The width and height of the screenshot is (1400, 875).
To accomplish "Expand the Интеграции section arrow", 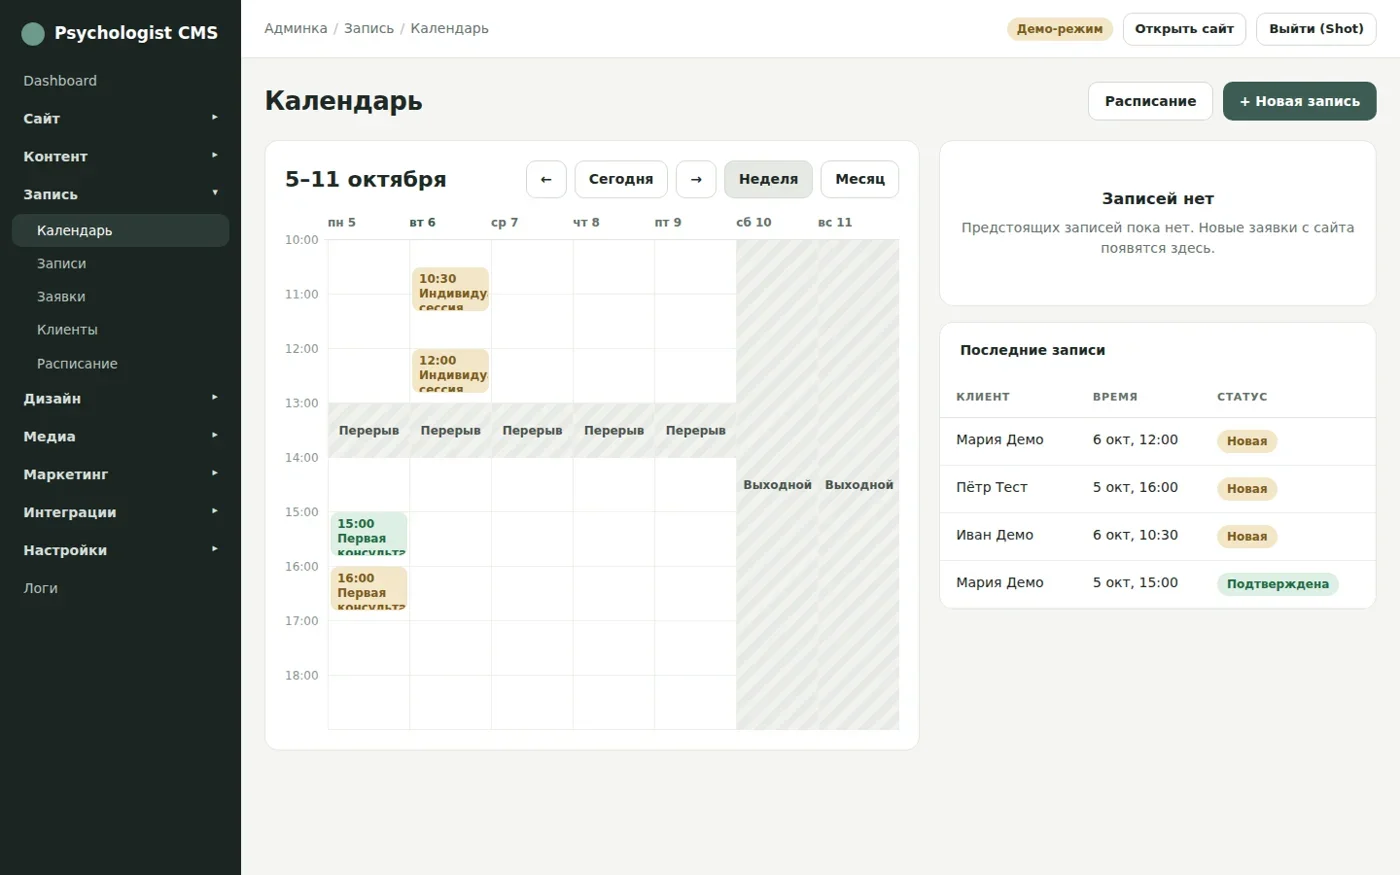I will (214, 511).
